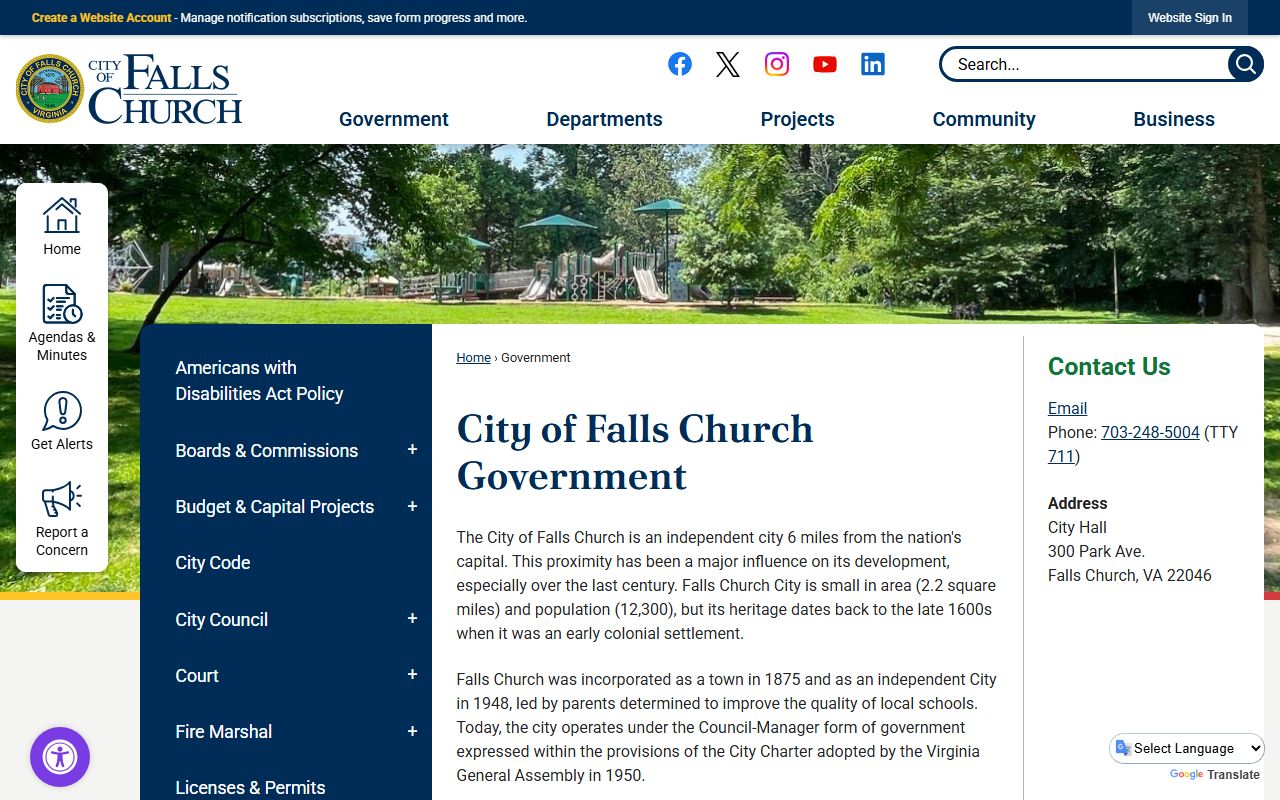The image size is (1280, 800).
Task: Open the Select Language dropdown
Action: click(x=1187, y=748)
